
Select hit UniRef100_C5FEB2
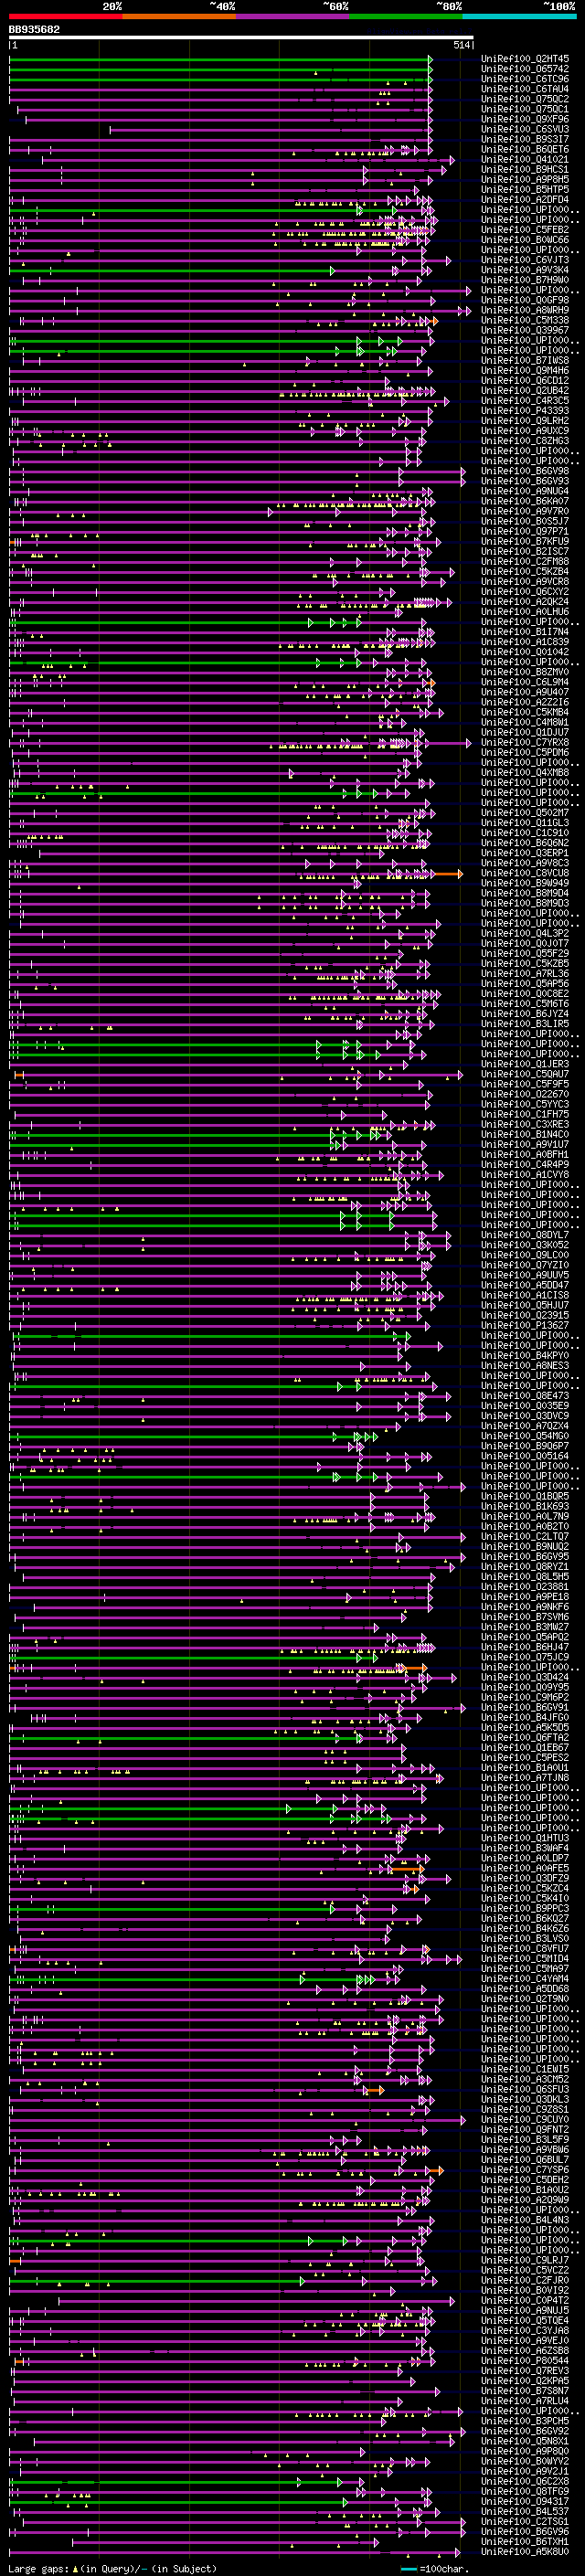click(x=525, y=230)
